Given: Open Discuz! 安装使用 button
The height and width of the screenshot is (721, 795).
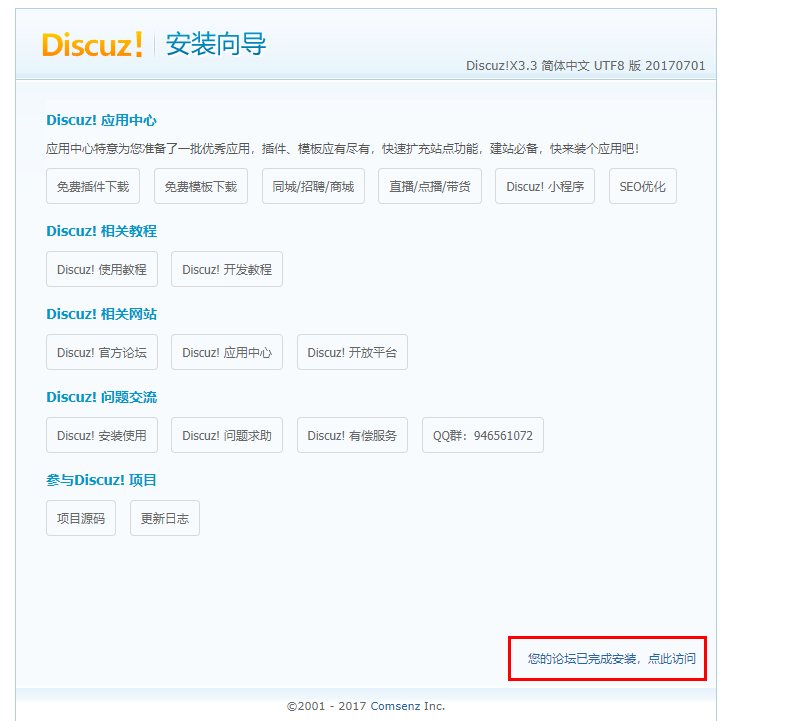Looking at the screenshot, I should 102,435.
